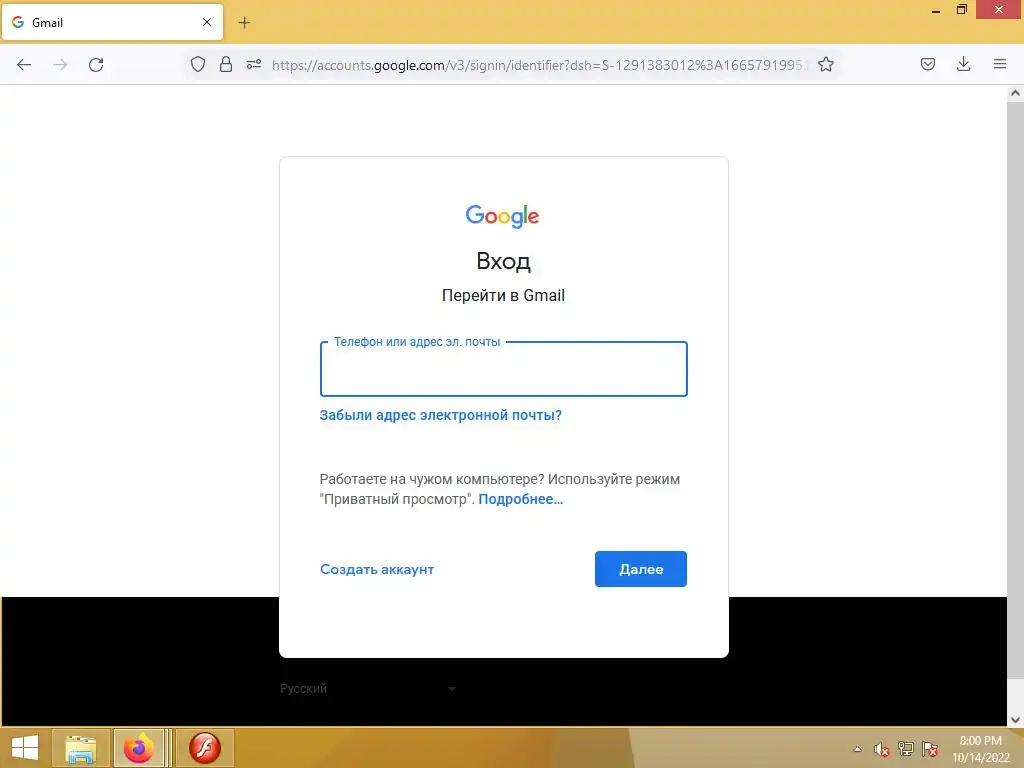Expand the 'Русский' language dropdown
The height and width of the screenshot is (768, 1024).
coord(368,689)
